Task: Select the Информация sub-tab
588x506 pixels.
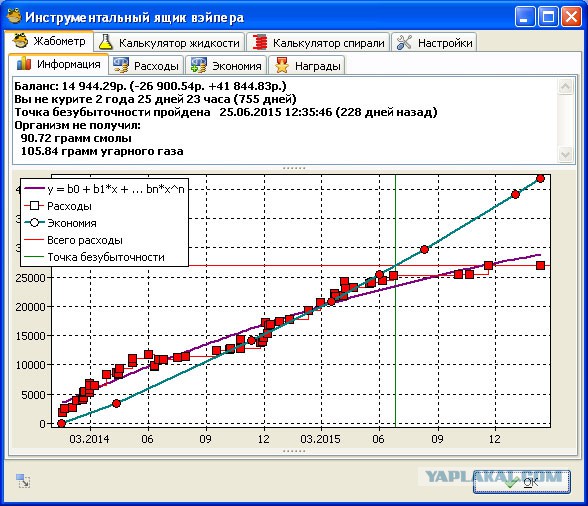Action: tap(58, 64)
